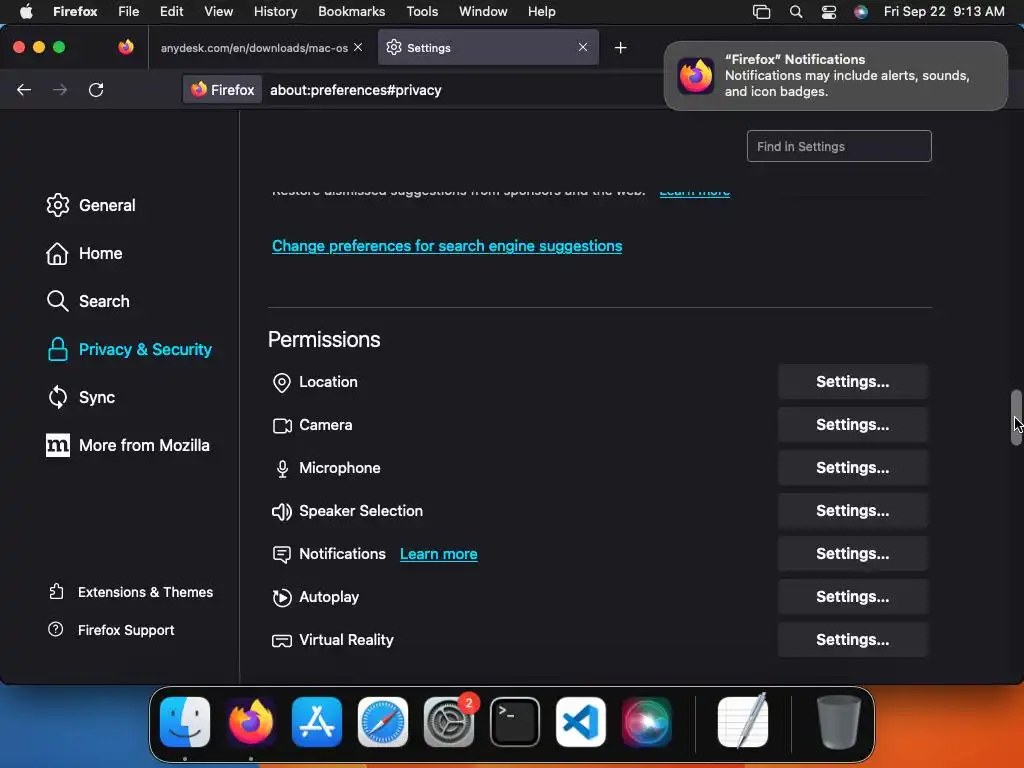
Task: Click the back navigation arrow
Action: click(x=24, y=90)
